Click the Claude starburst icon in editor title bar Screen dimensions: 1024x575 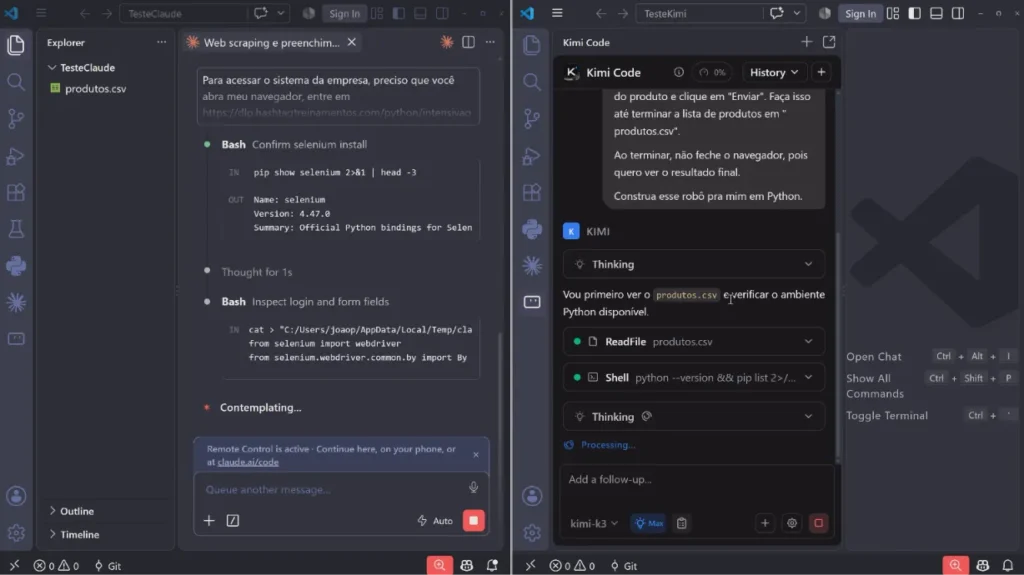pos(447,42)
